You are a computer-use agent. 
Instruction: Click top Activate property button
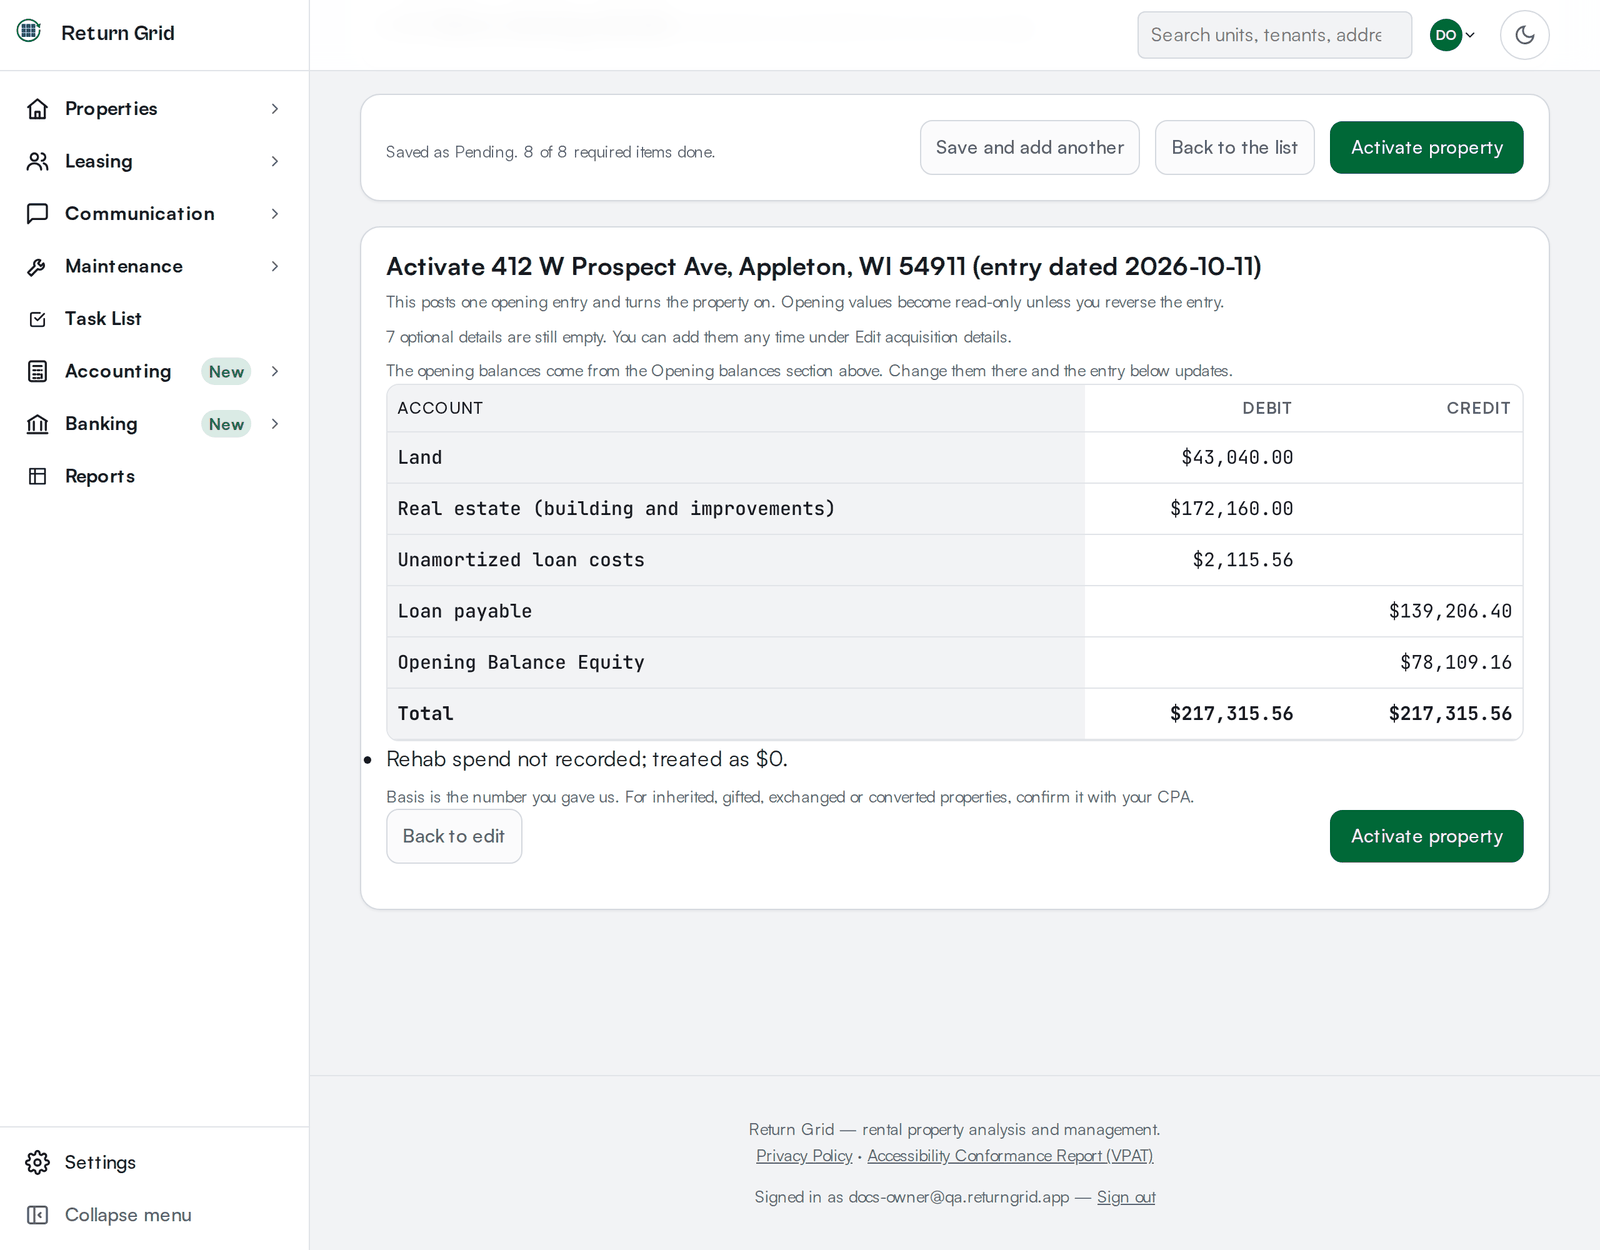click(x=1427, y=148)
